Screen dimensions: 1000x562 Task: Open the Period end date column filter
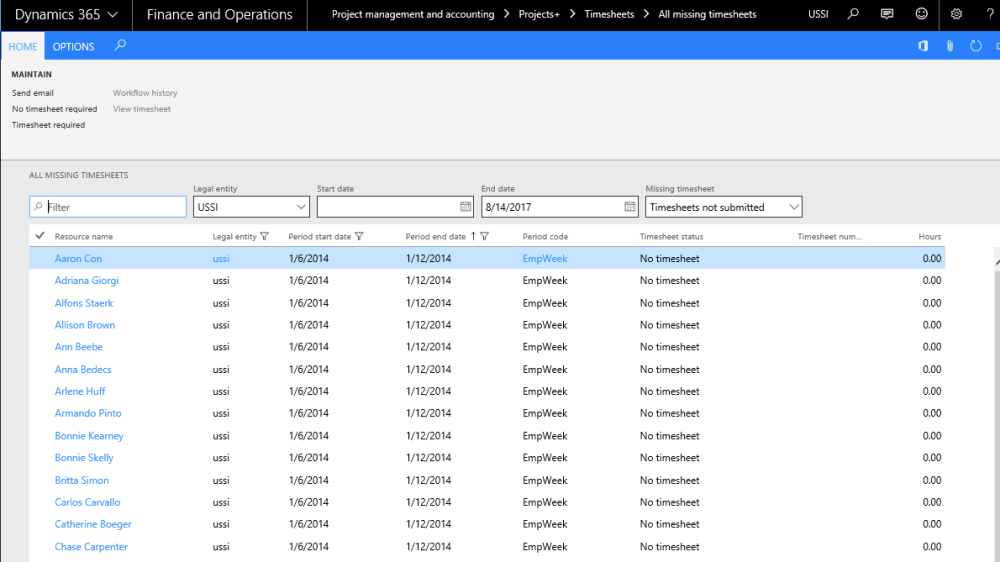485,237
